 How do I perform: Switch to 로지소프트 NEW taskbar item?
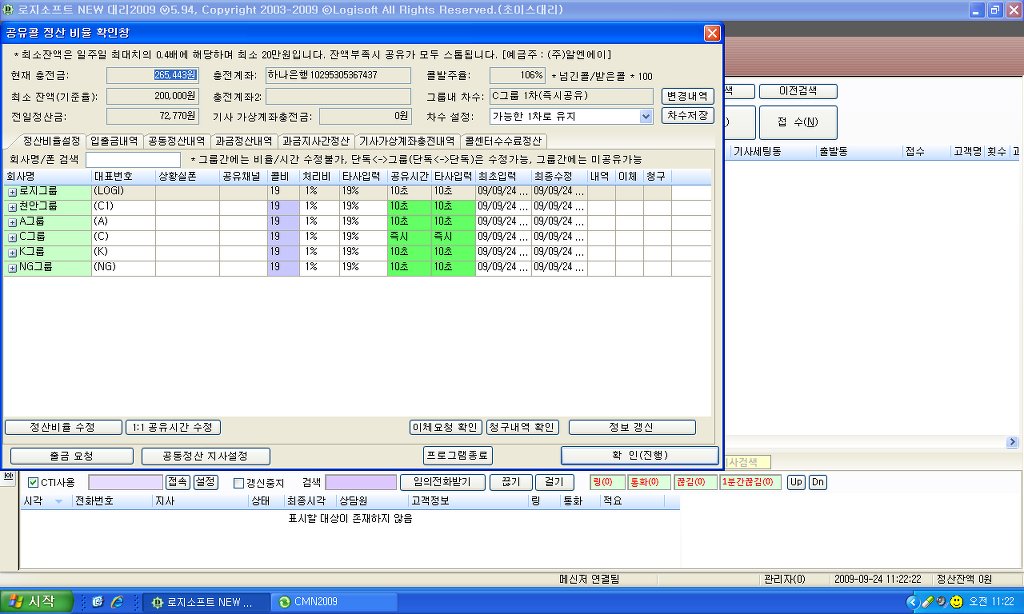[206, 602]
